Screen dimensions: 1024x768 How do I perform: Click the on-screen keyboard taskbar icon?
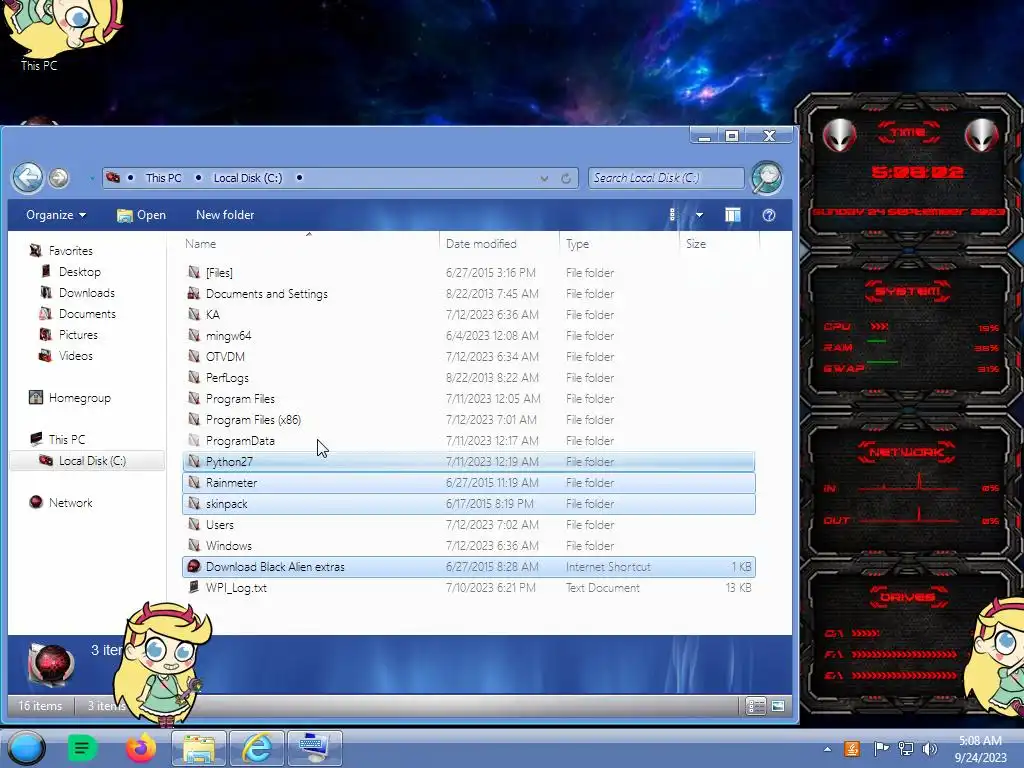tap(315, 748)
